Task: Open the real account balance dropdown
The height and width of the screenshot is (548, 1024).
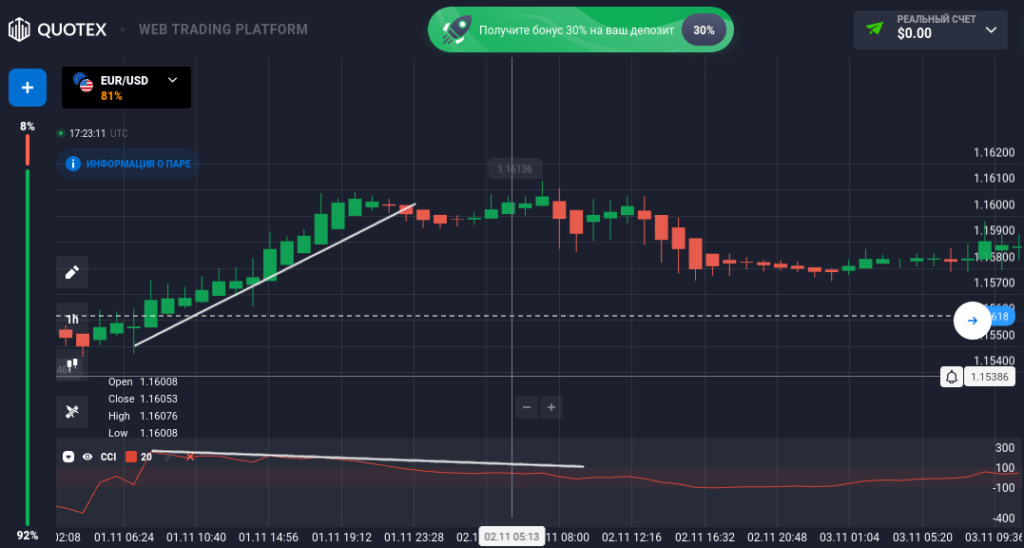Action: [x=991, y=29]
